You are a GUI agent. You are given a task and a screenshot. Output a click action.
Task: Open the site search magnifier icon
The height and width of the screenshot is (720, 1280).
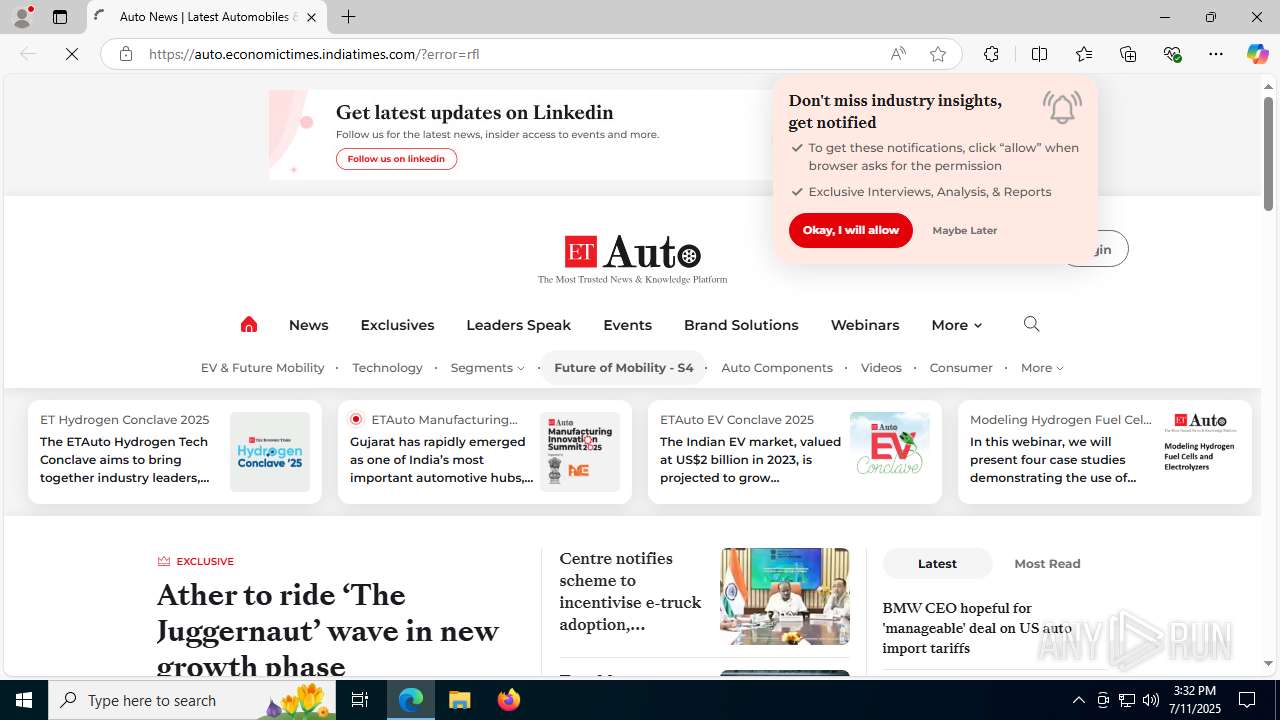1031,324
